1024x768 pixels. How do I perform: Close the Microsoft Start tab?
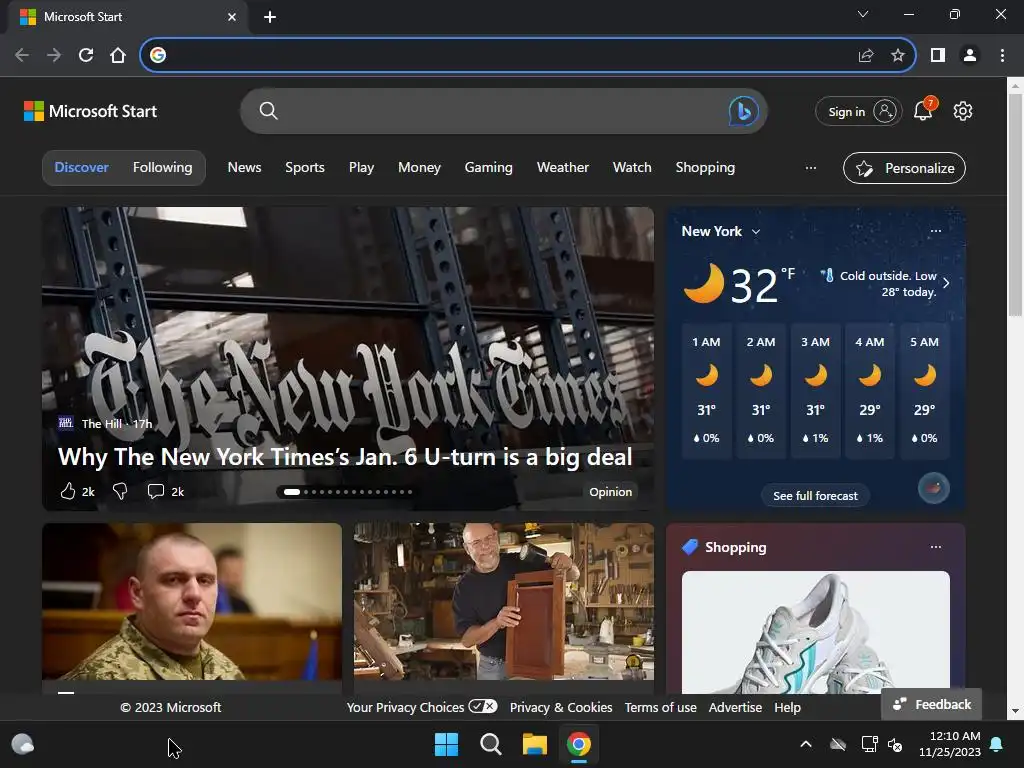(x=232, y=17)
